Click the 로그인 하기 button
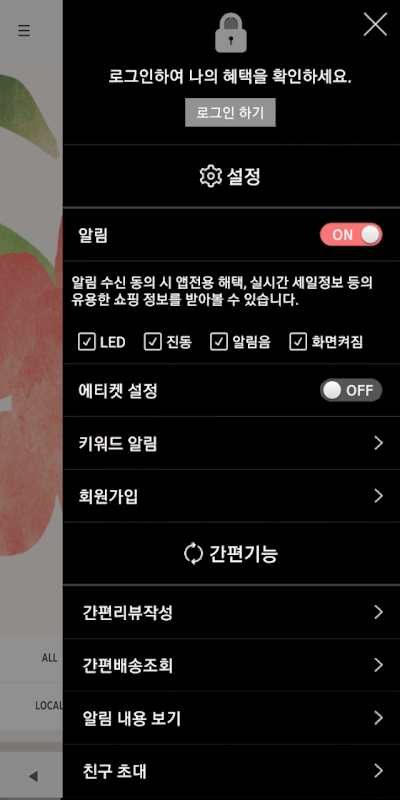The width and height of the screenshot is (400, 800). [x=230, y=112]
